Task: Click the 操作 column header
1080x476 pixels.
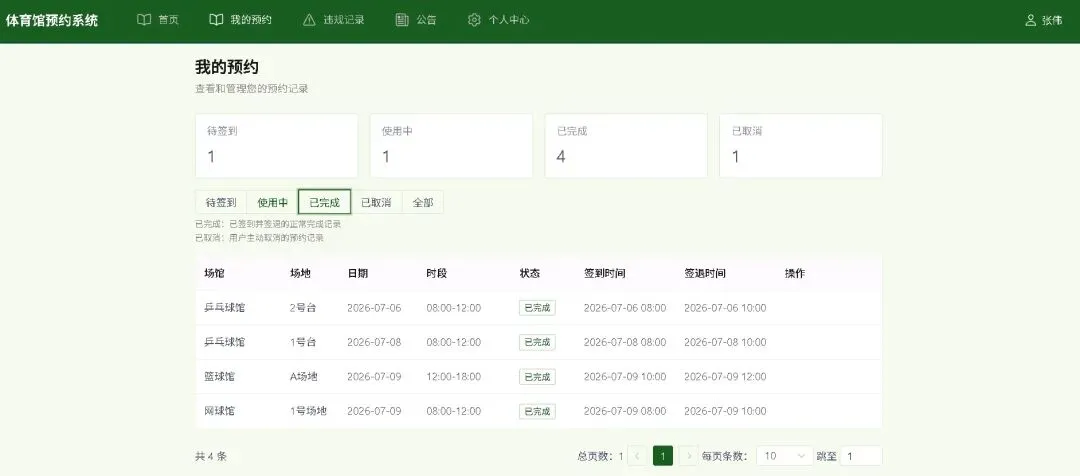Action: coord(795,273)
